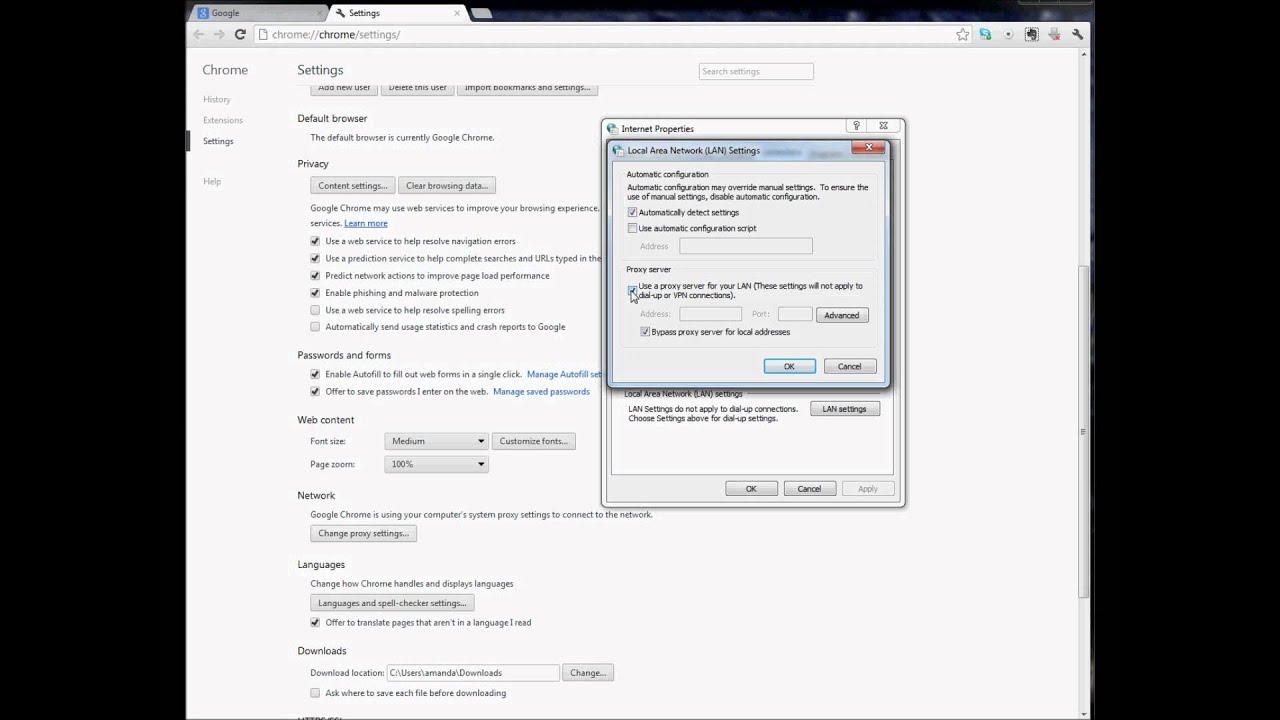Go back using the browser arrow

(x=198, y=34)
